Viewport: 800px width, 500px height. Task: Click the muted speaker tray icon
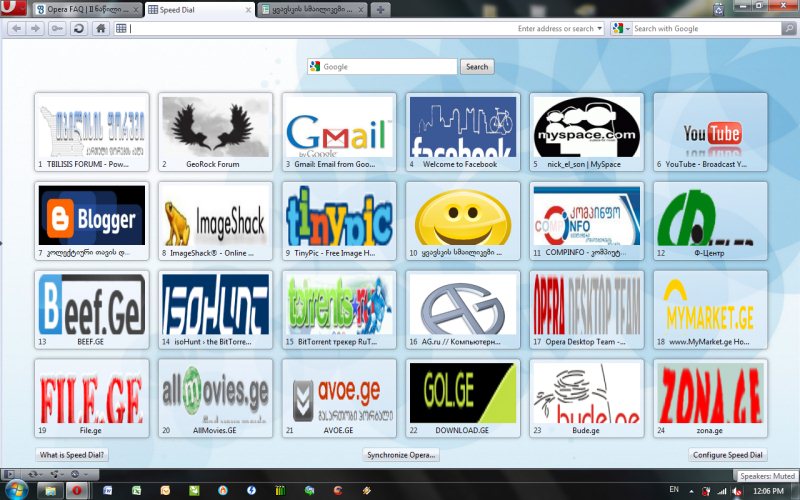point(736,491)
